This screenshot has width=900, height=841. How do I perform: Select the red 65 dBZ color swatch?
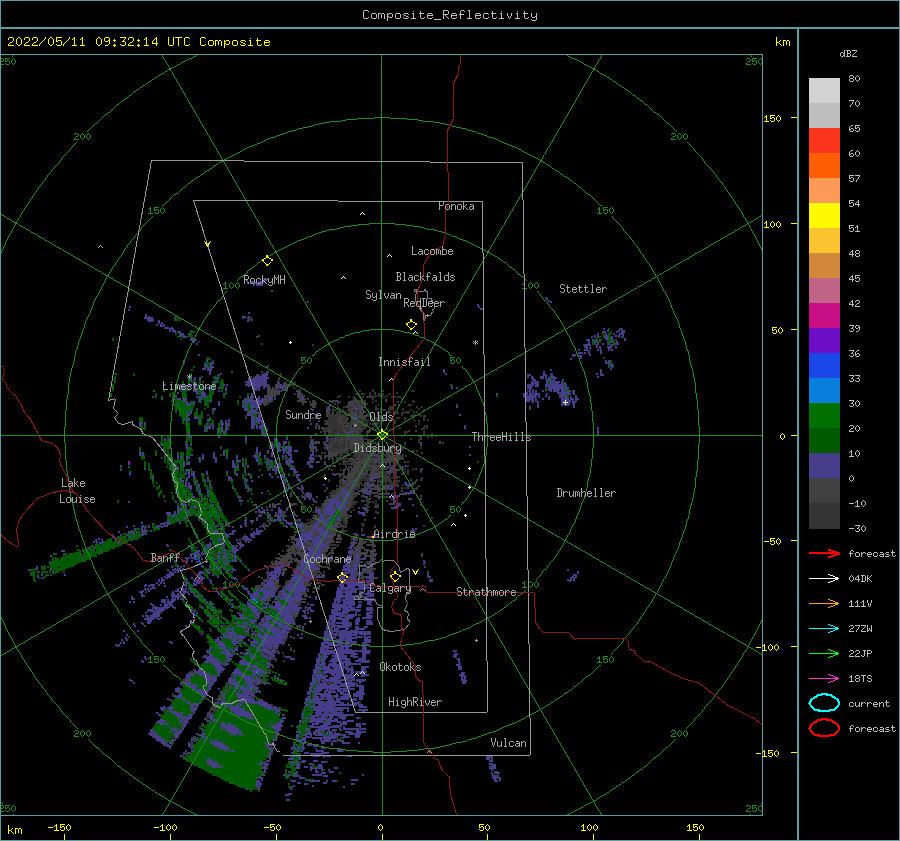(x=824, y=141)
